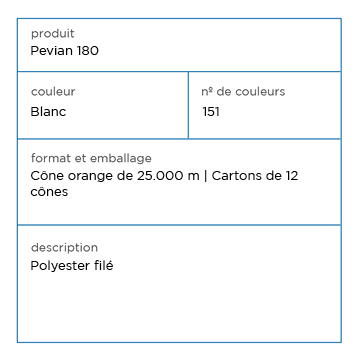Screen dimensions: 360x360
Task: Select the color number 151
Action: click(x=211, y=112)
